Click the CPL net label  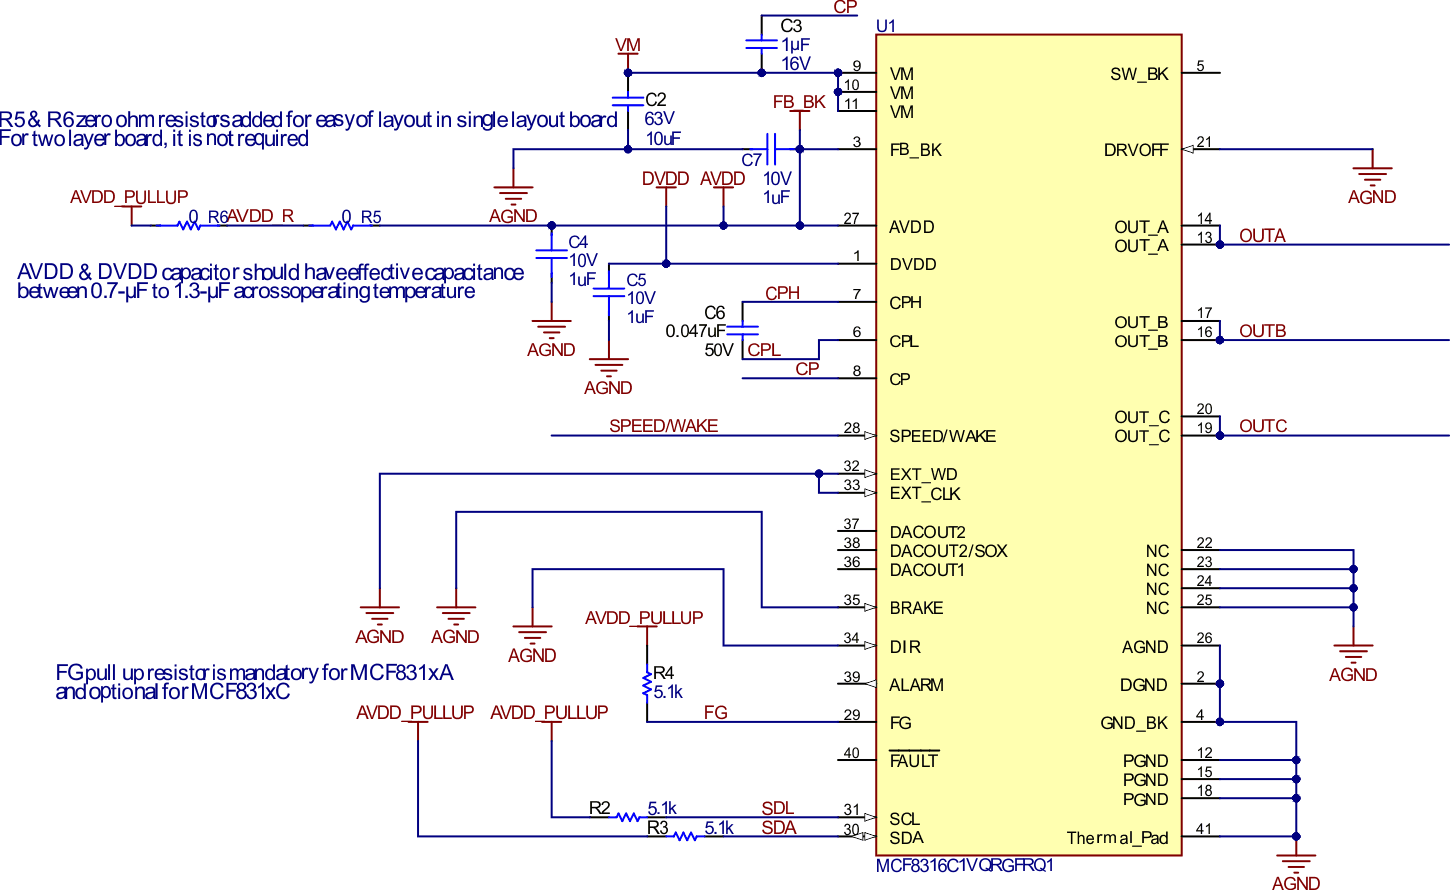pyautogui.click(x=764, y=349)
